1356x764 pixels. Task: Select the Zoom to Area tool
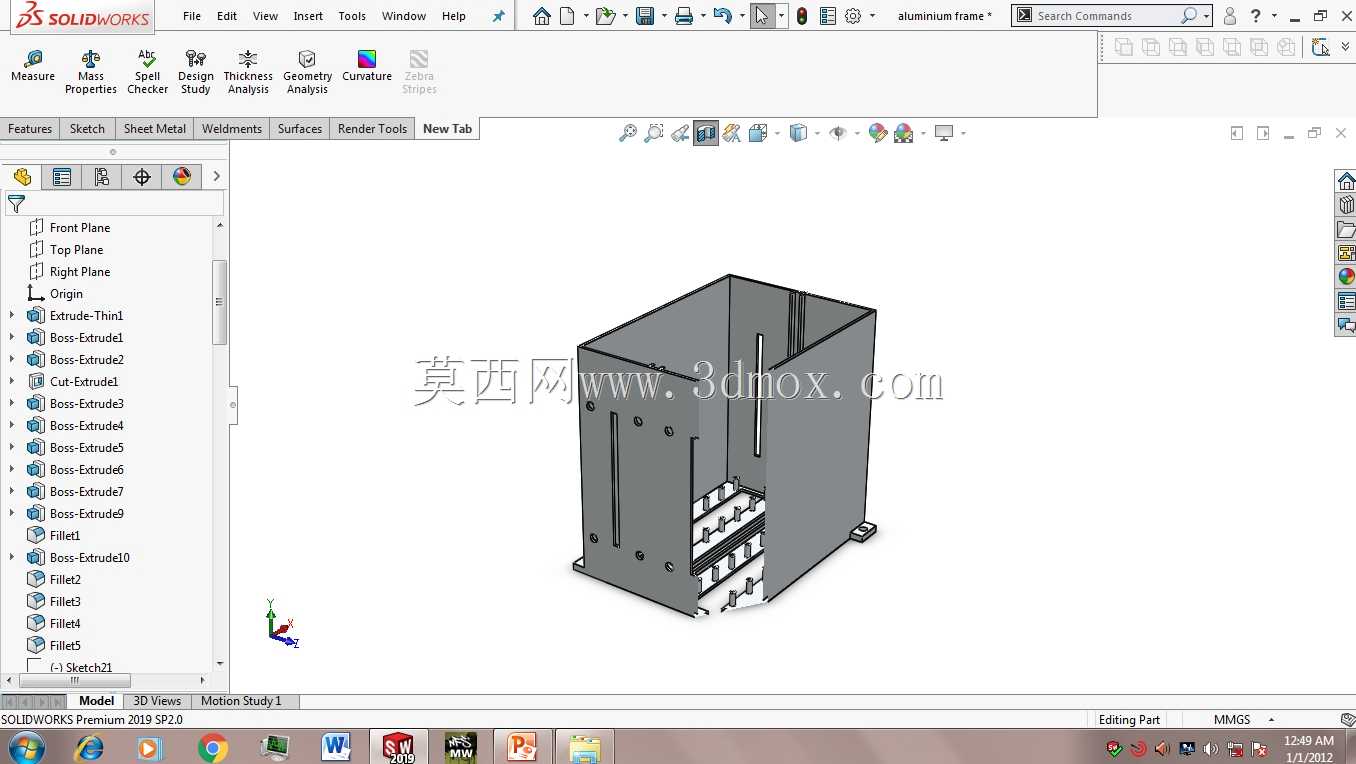click(654, 133)
